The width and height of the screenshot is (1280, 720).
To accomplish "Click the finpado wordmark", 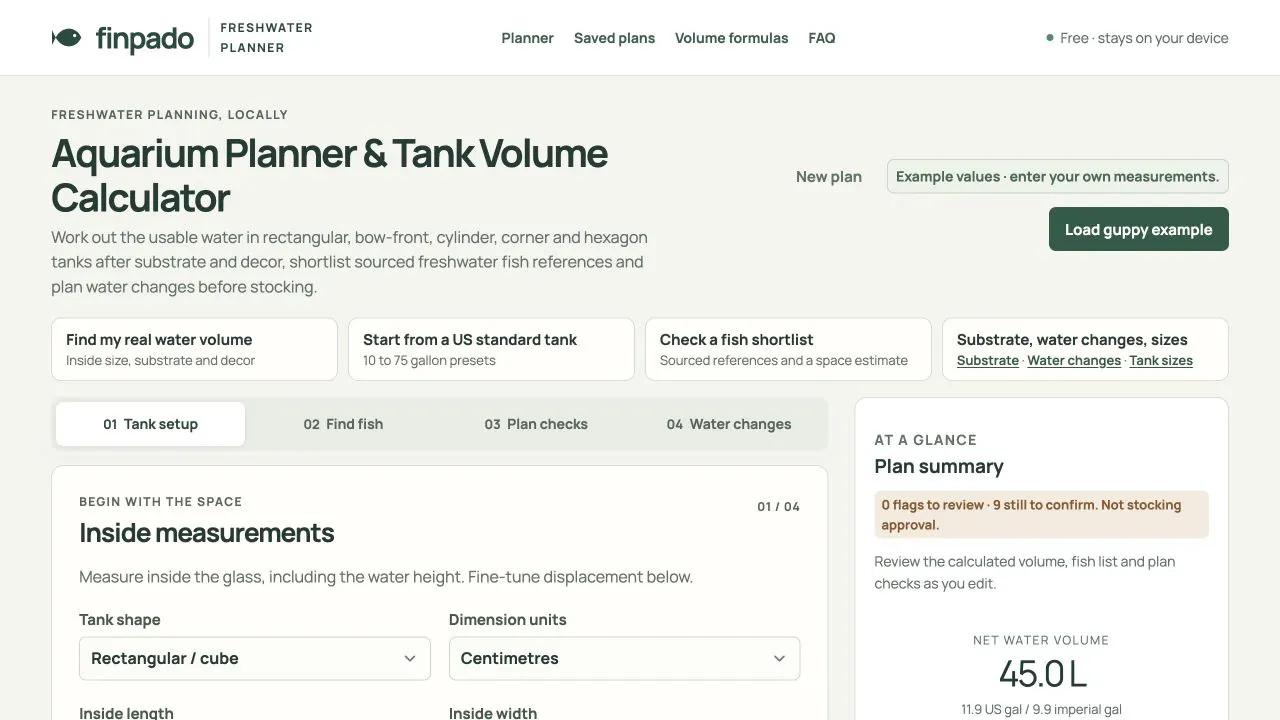I will (x=145, y=38).
